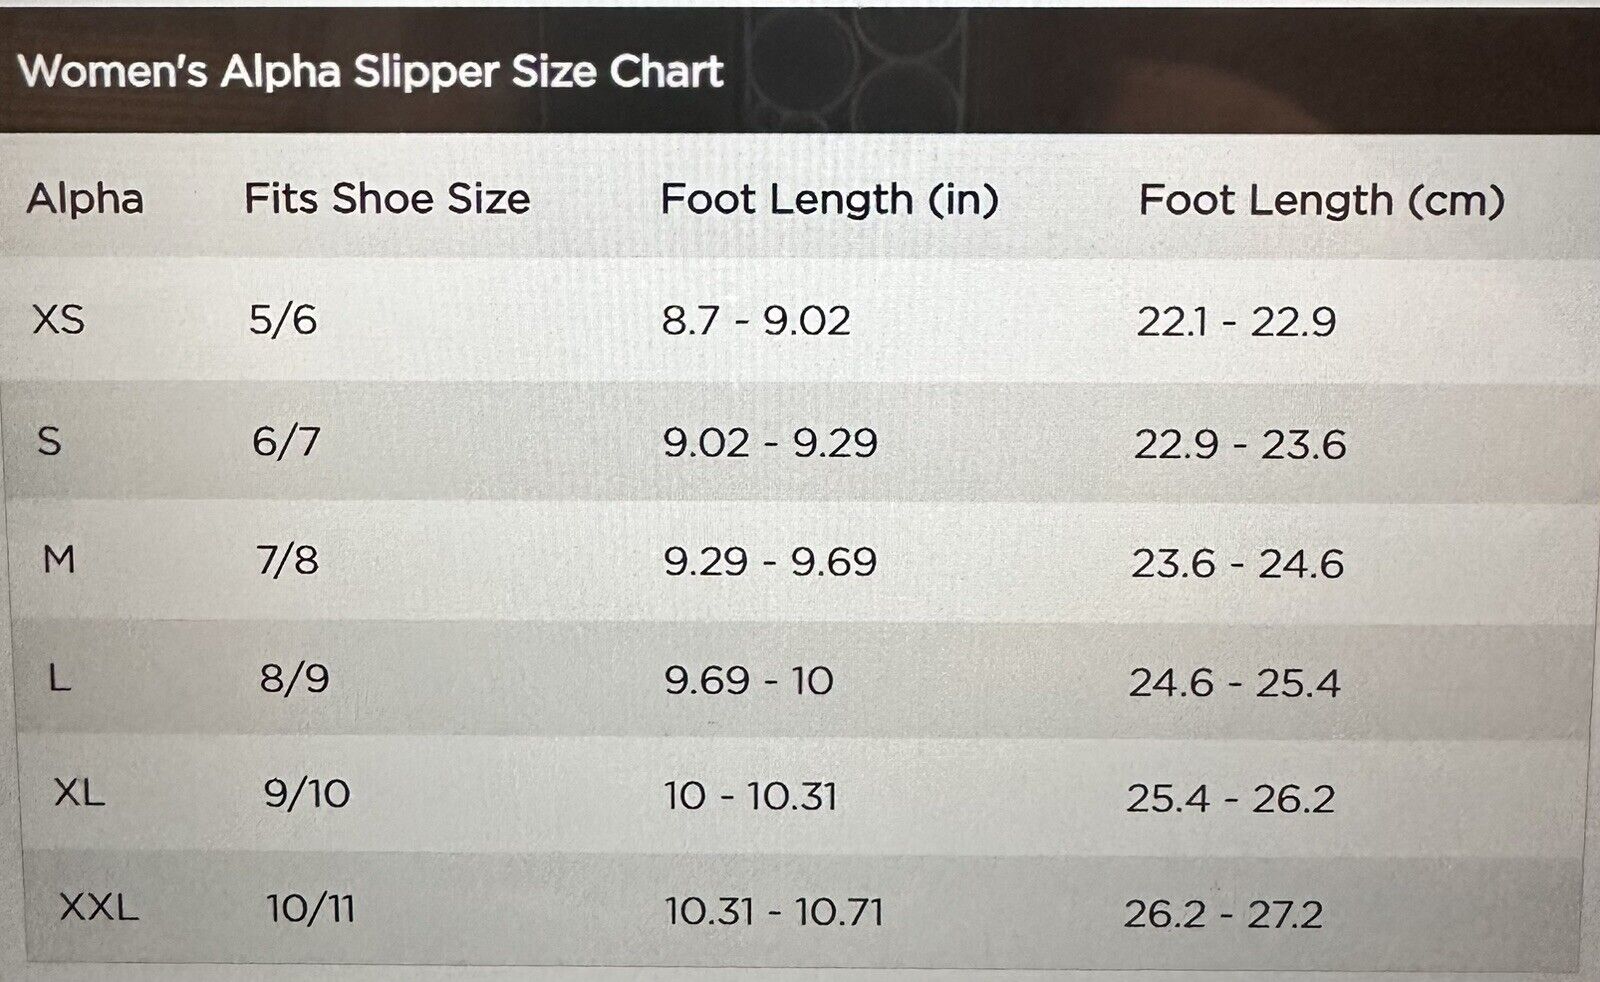The height and width of the screenshot is (982, 1600).
Task: Click the 10.31 - 10.71 inch range
Action: click(x=775, y=912)
